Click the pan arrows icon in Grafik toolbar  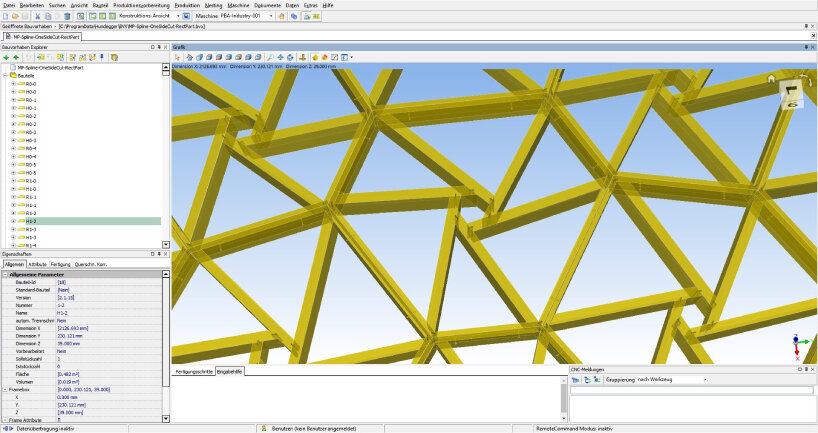(280, 57)
